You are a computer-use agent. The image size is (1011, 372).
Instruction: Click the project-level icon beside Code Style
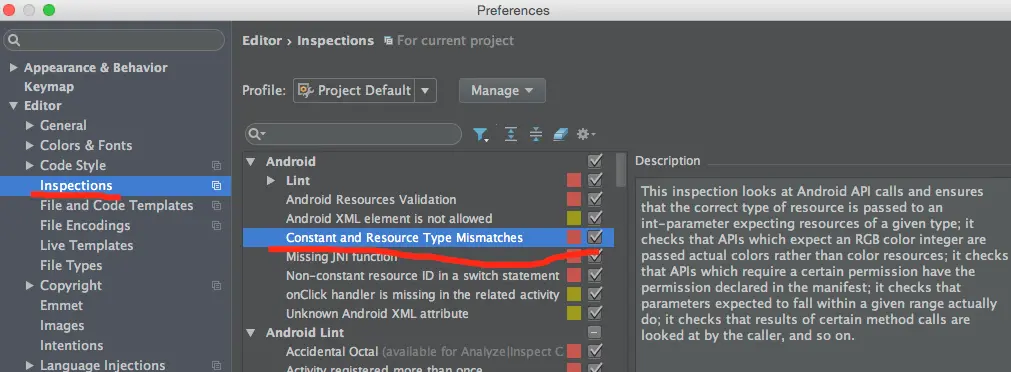217,166
